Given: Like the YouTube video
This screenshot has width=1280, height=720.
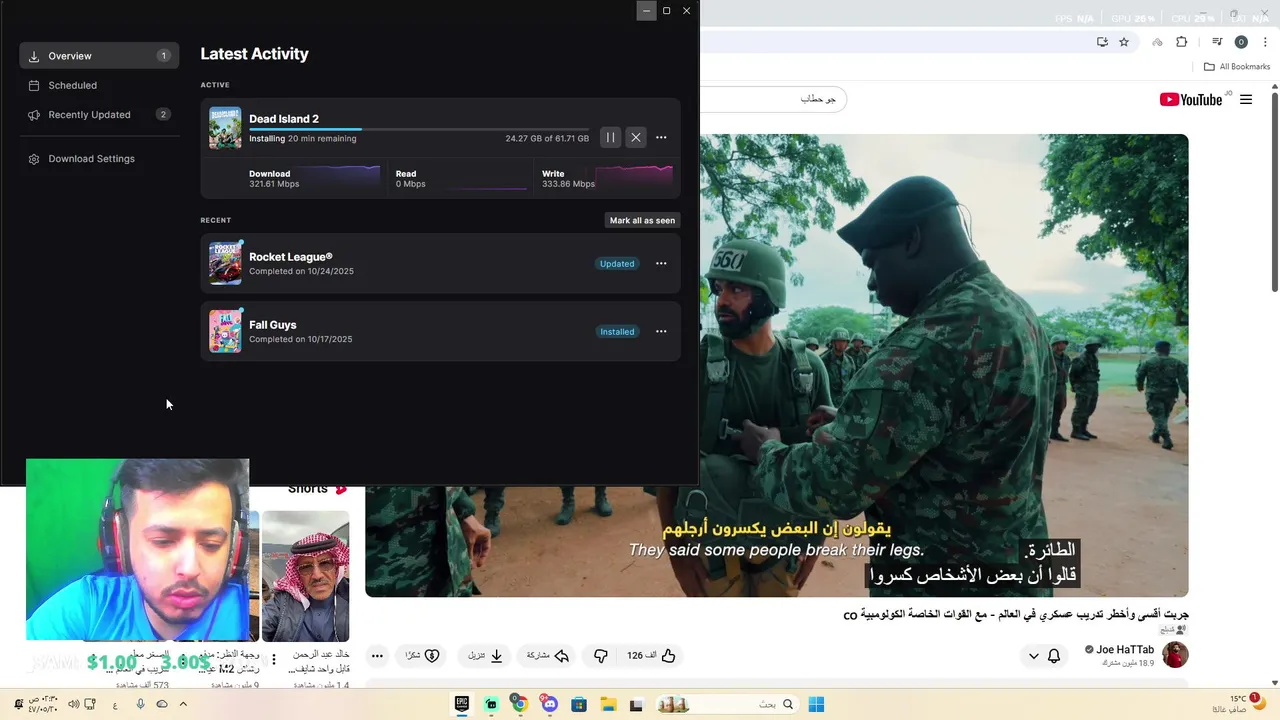Looking at the screenshot, I should (x=652, y=656).
